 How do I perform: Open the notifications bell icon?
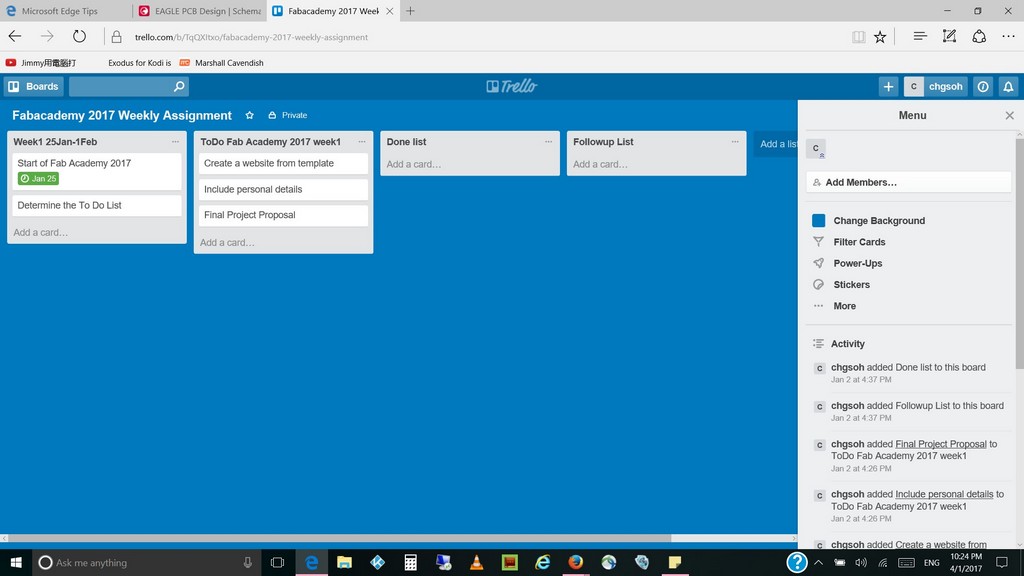point(1008,86)
